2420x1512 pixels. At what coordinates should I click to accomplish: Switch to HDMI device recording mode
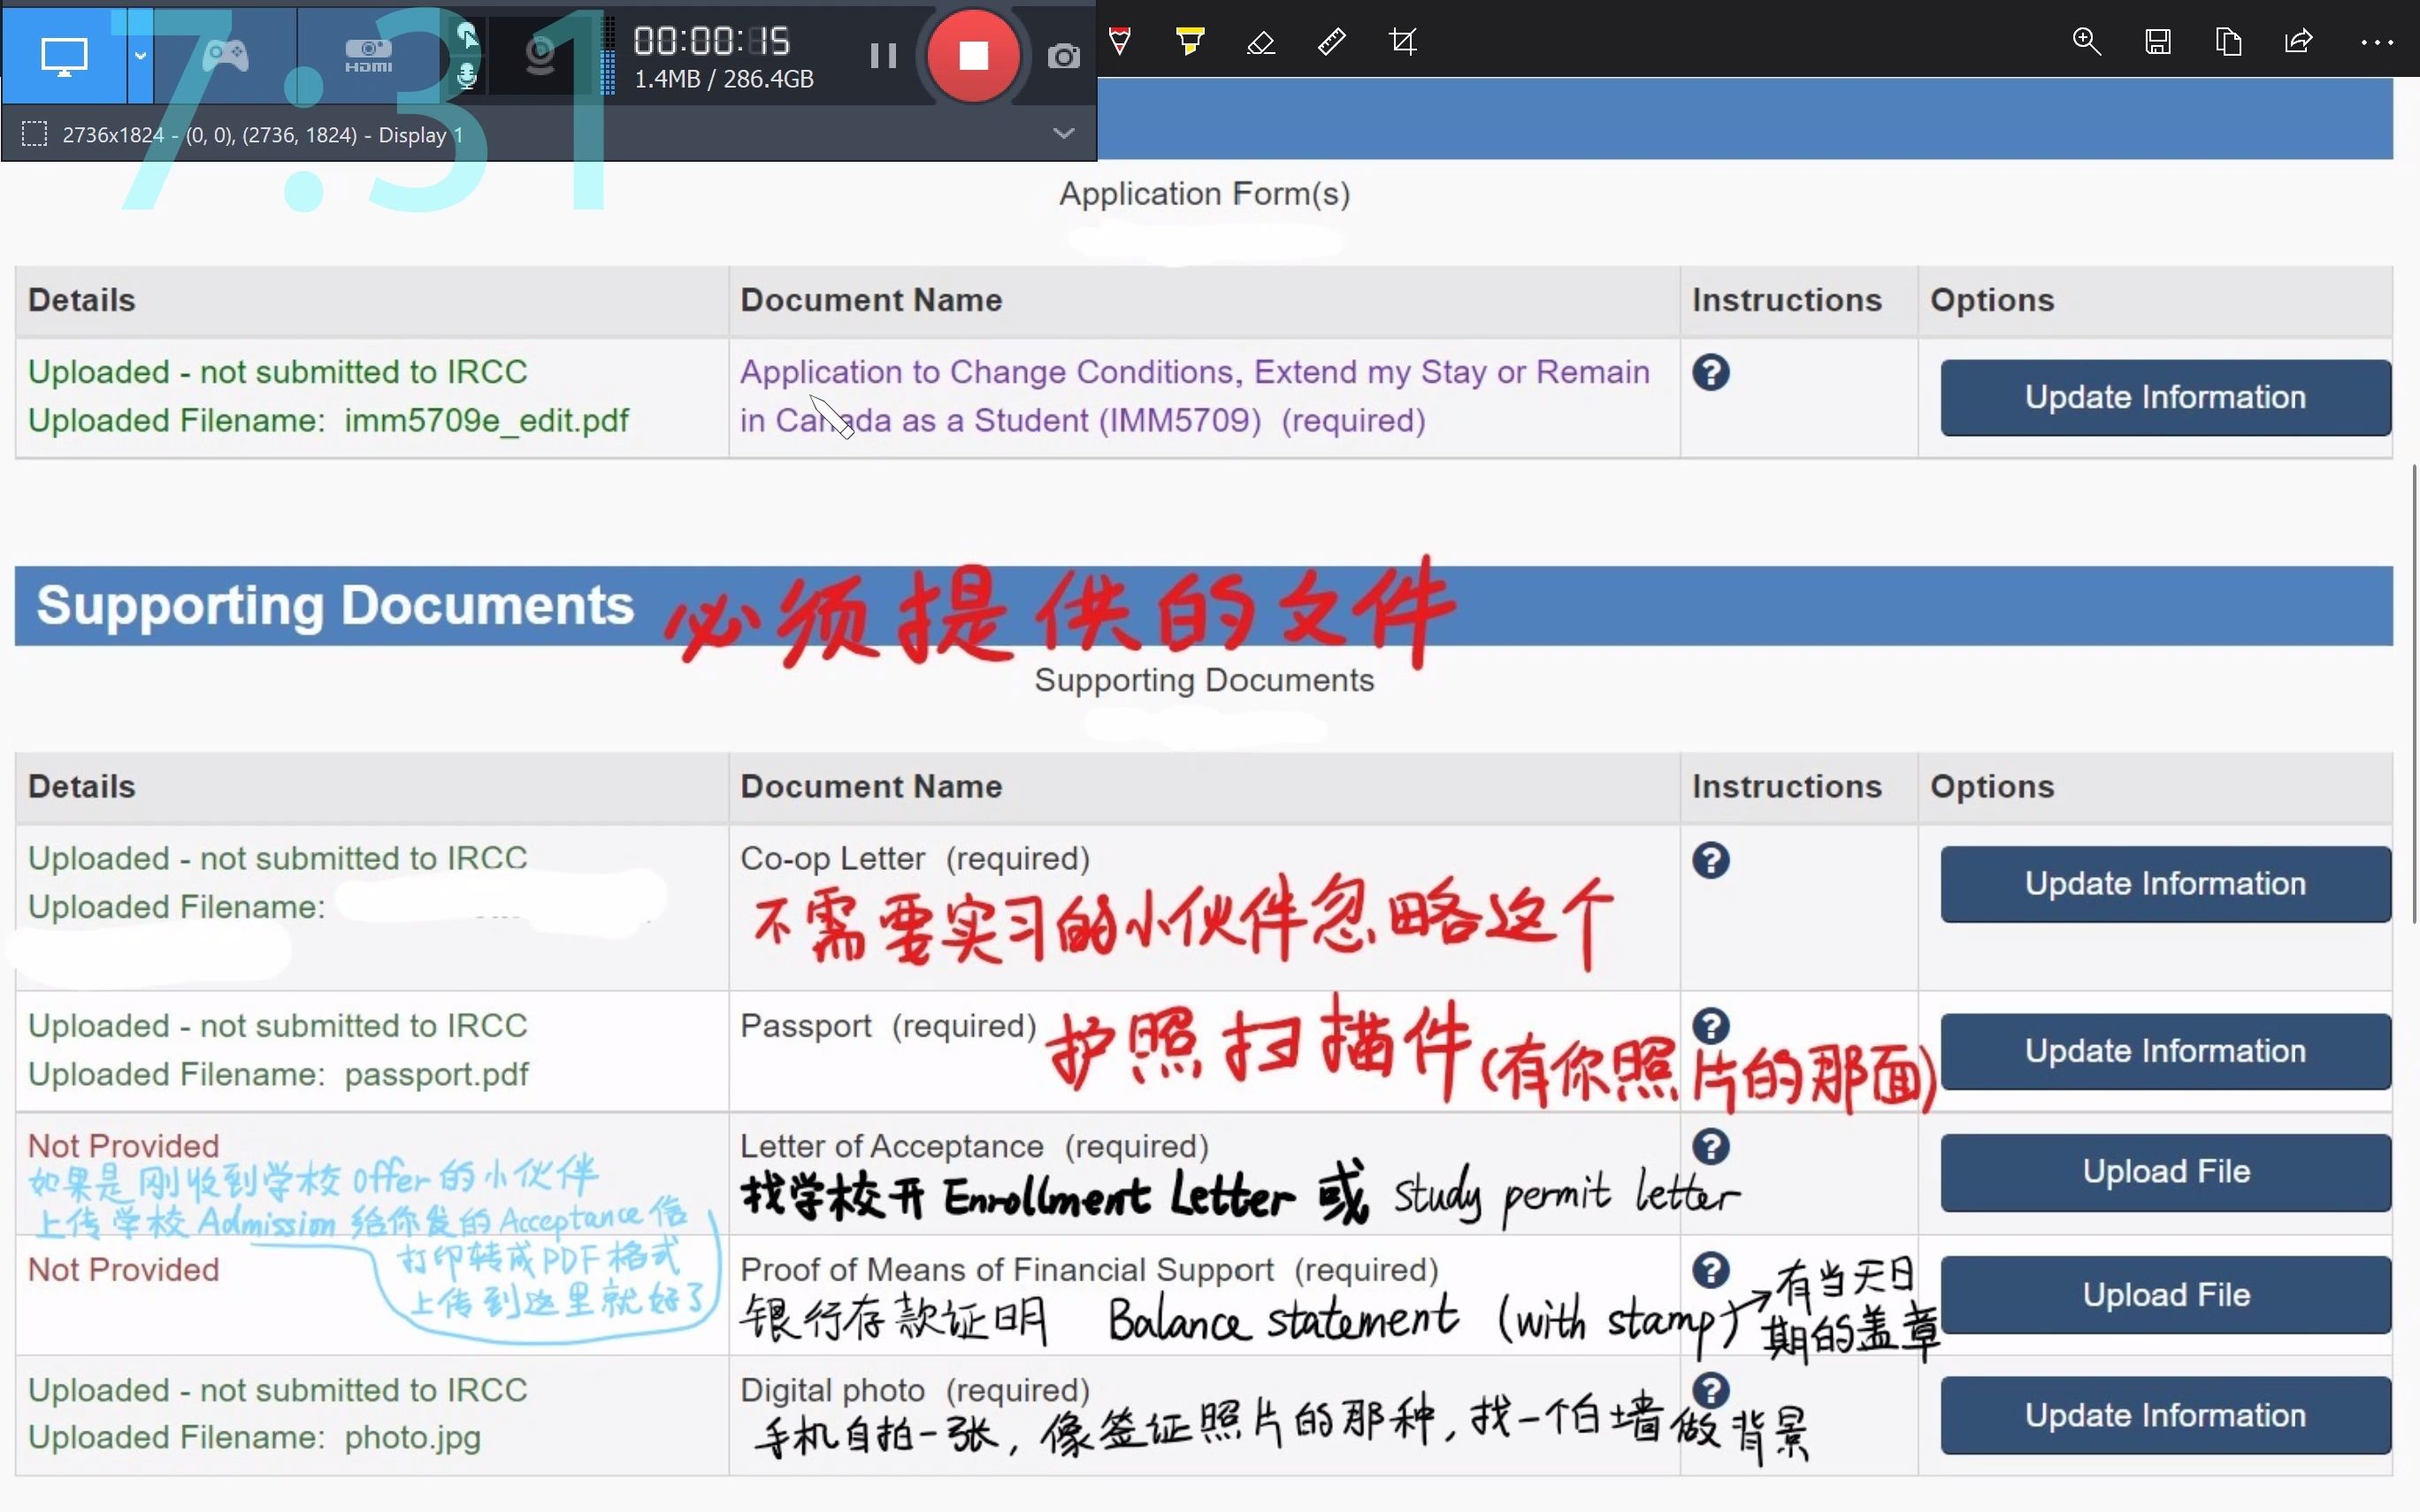point(368,55)
